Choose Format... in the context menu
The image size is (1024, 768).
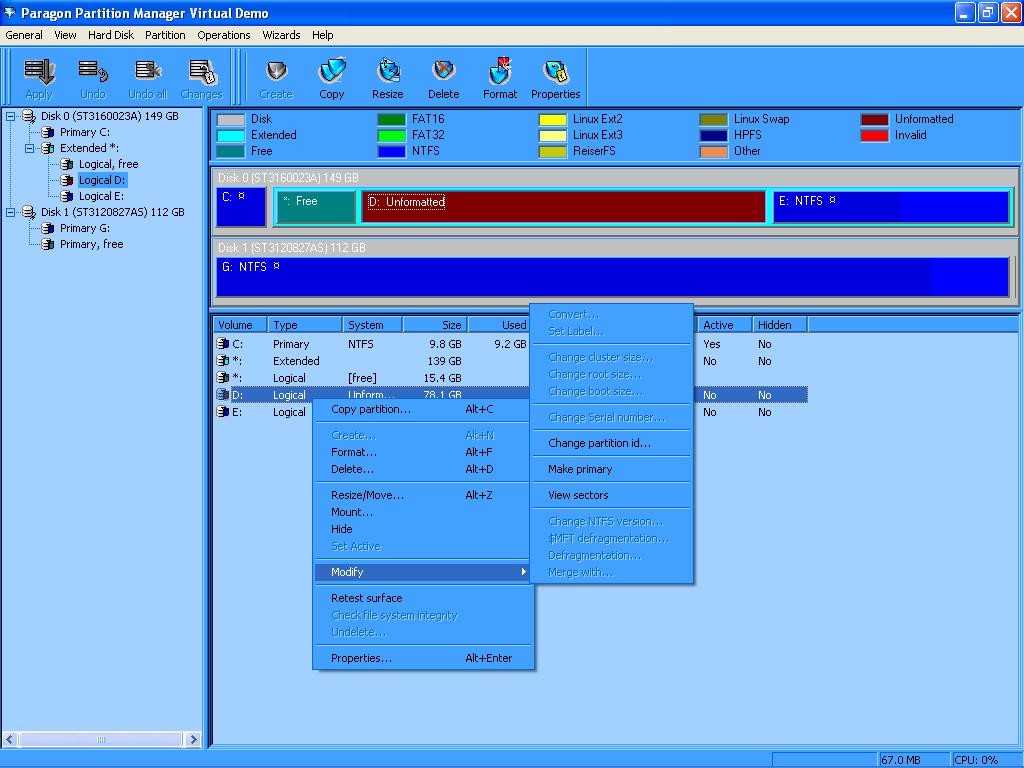353,452
